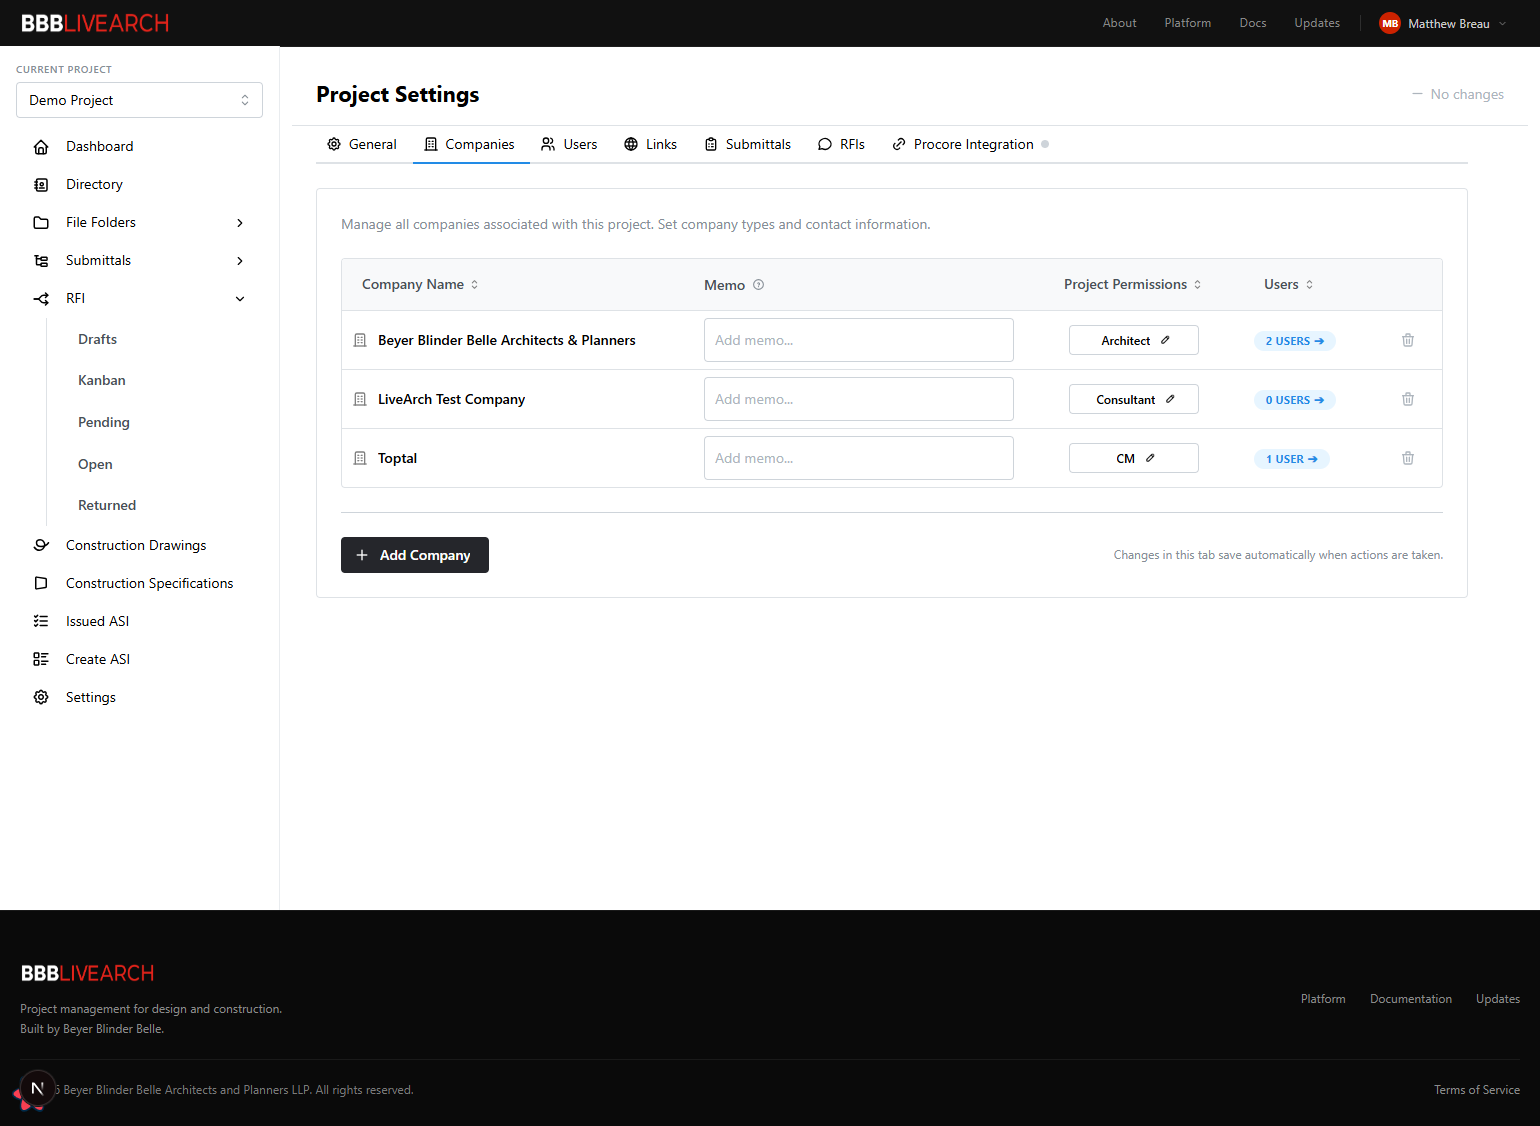Image resolution: width=1540 pixels, height=1126 pixels.
Task: Open the Demo Project selector dropdown
Action: tap(139, 100)
